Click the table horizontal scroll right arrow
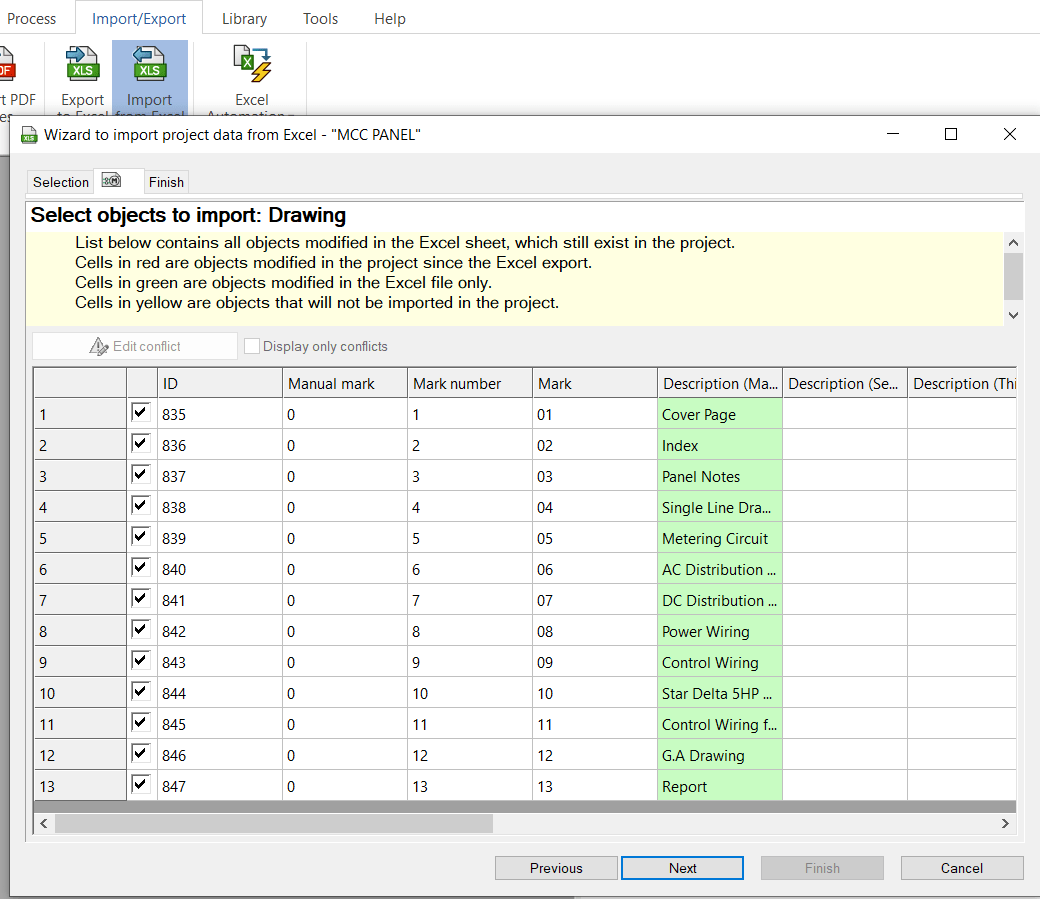This screenshot has height=899, width=1040. (1005, 823)
